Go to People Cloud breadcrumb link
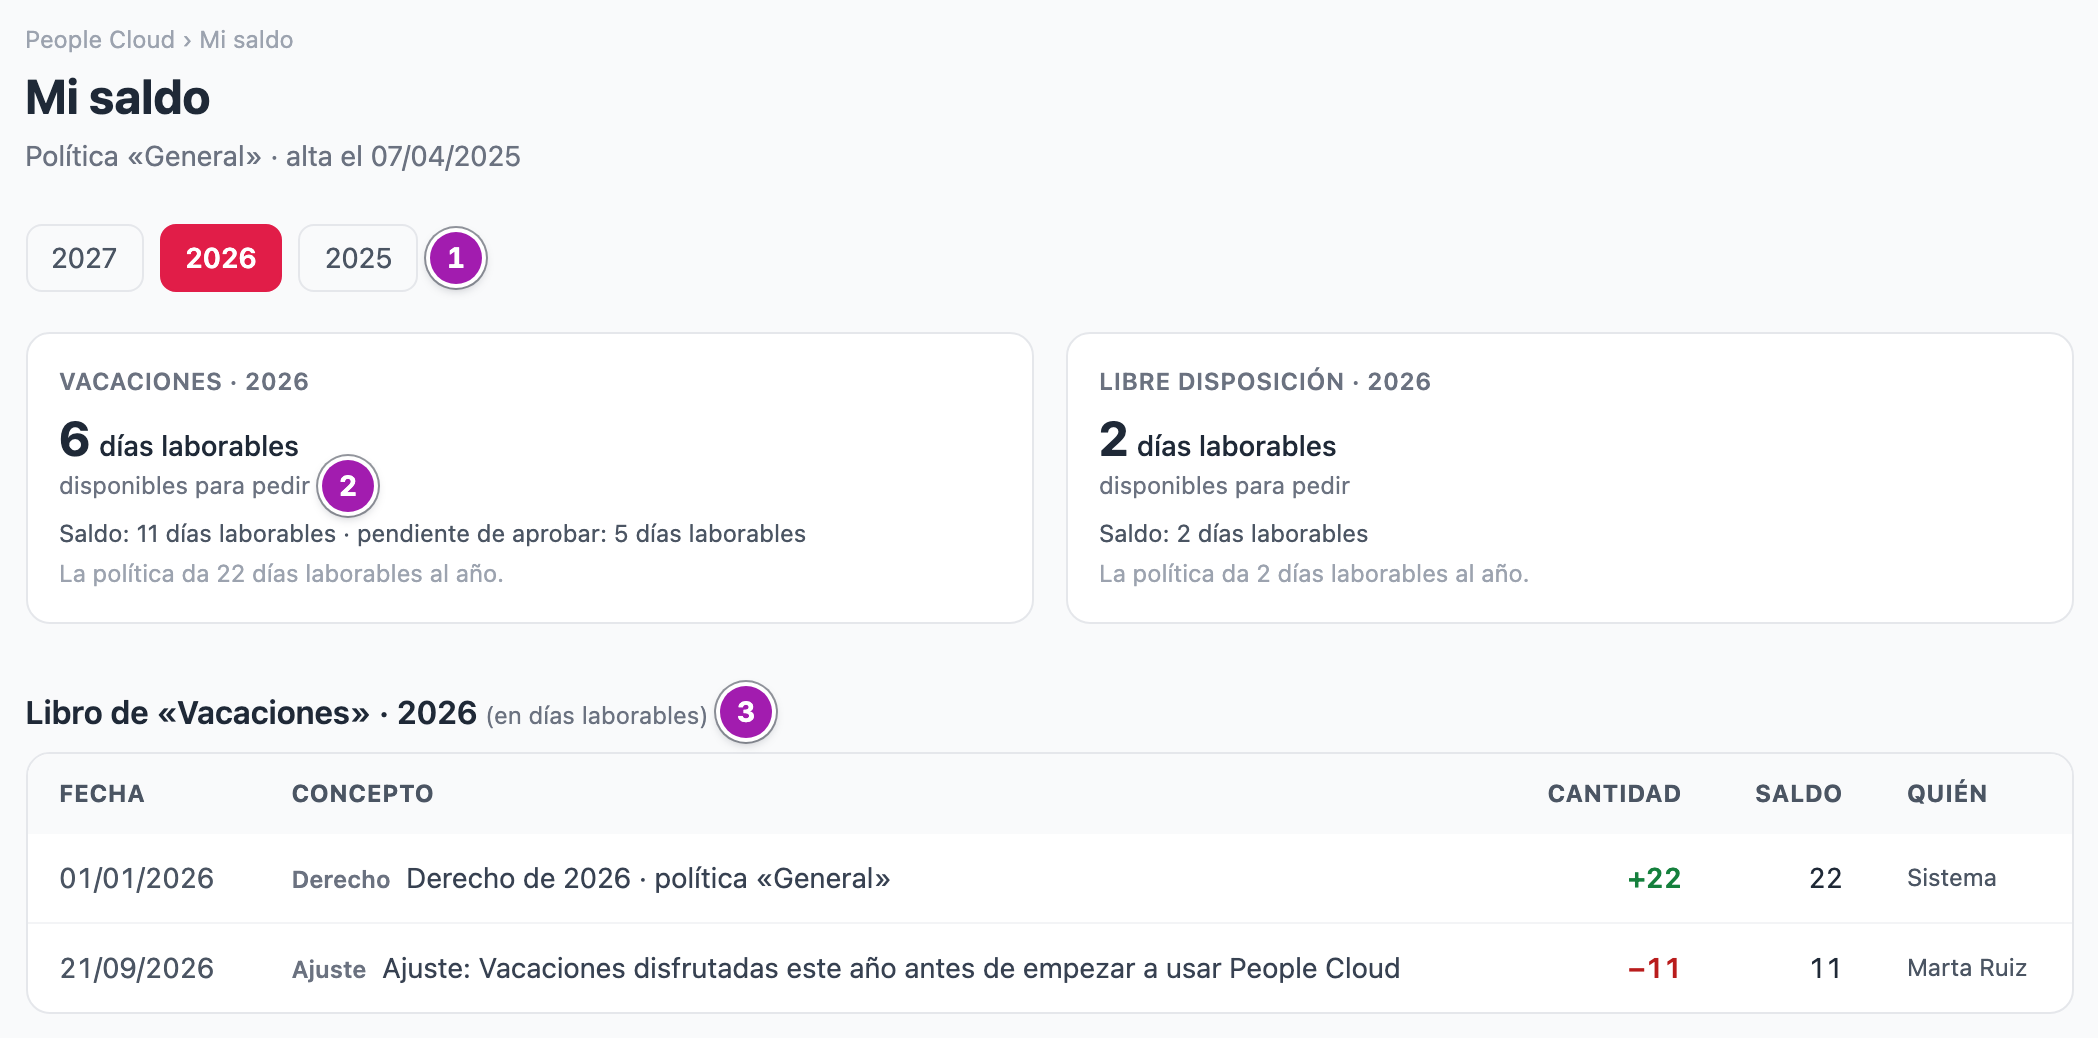 tap(100, 40)
